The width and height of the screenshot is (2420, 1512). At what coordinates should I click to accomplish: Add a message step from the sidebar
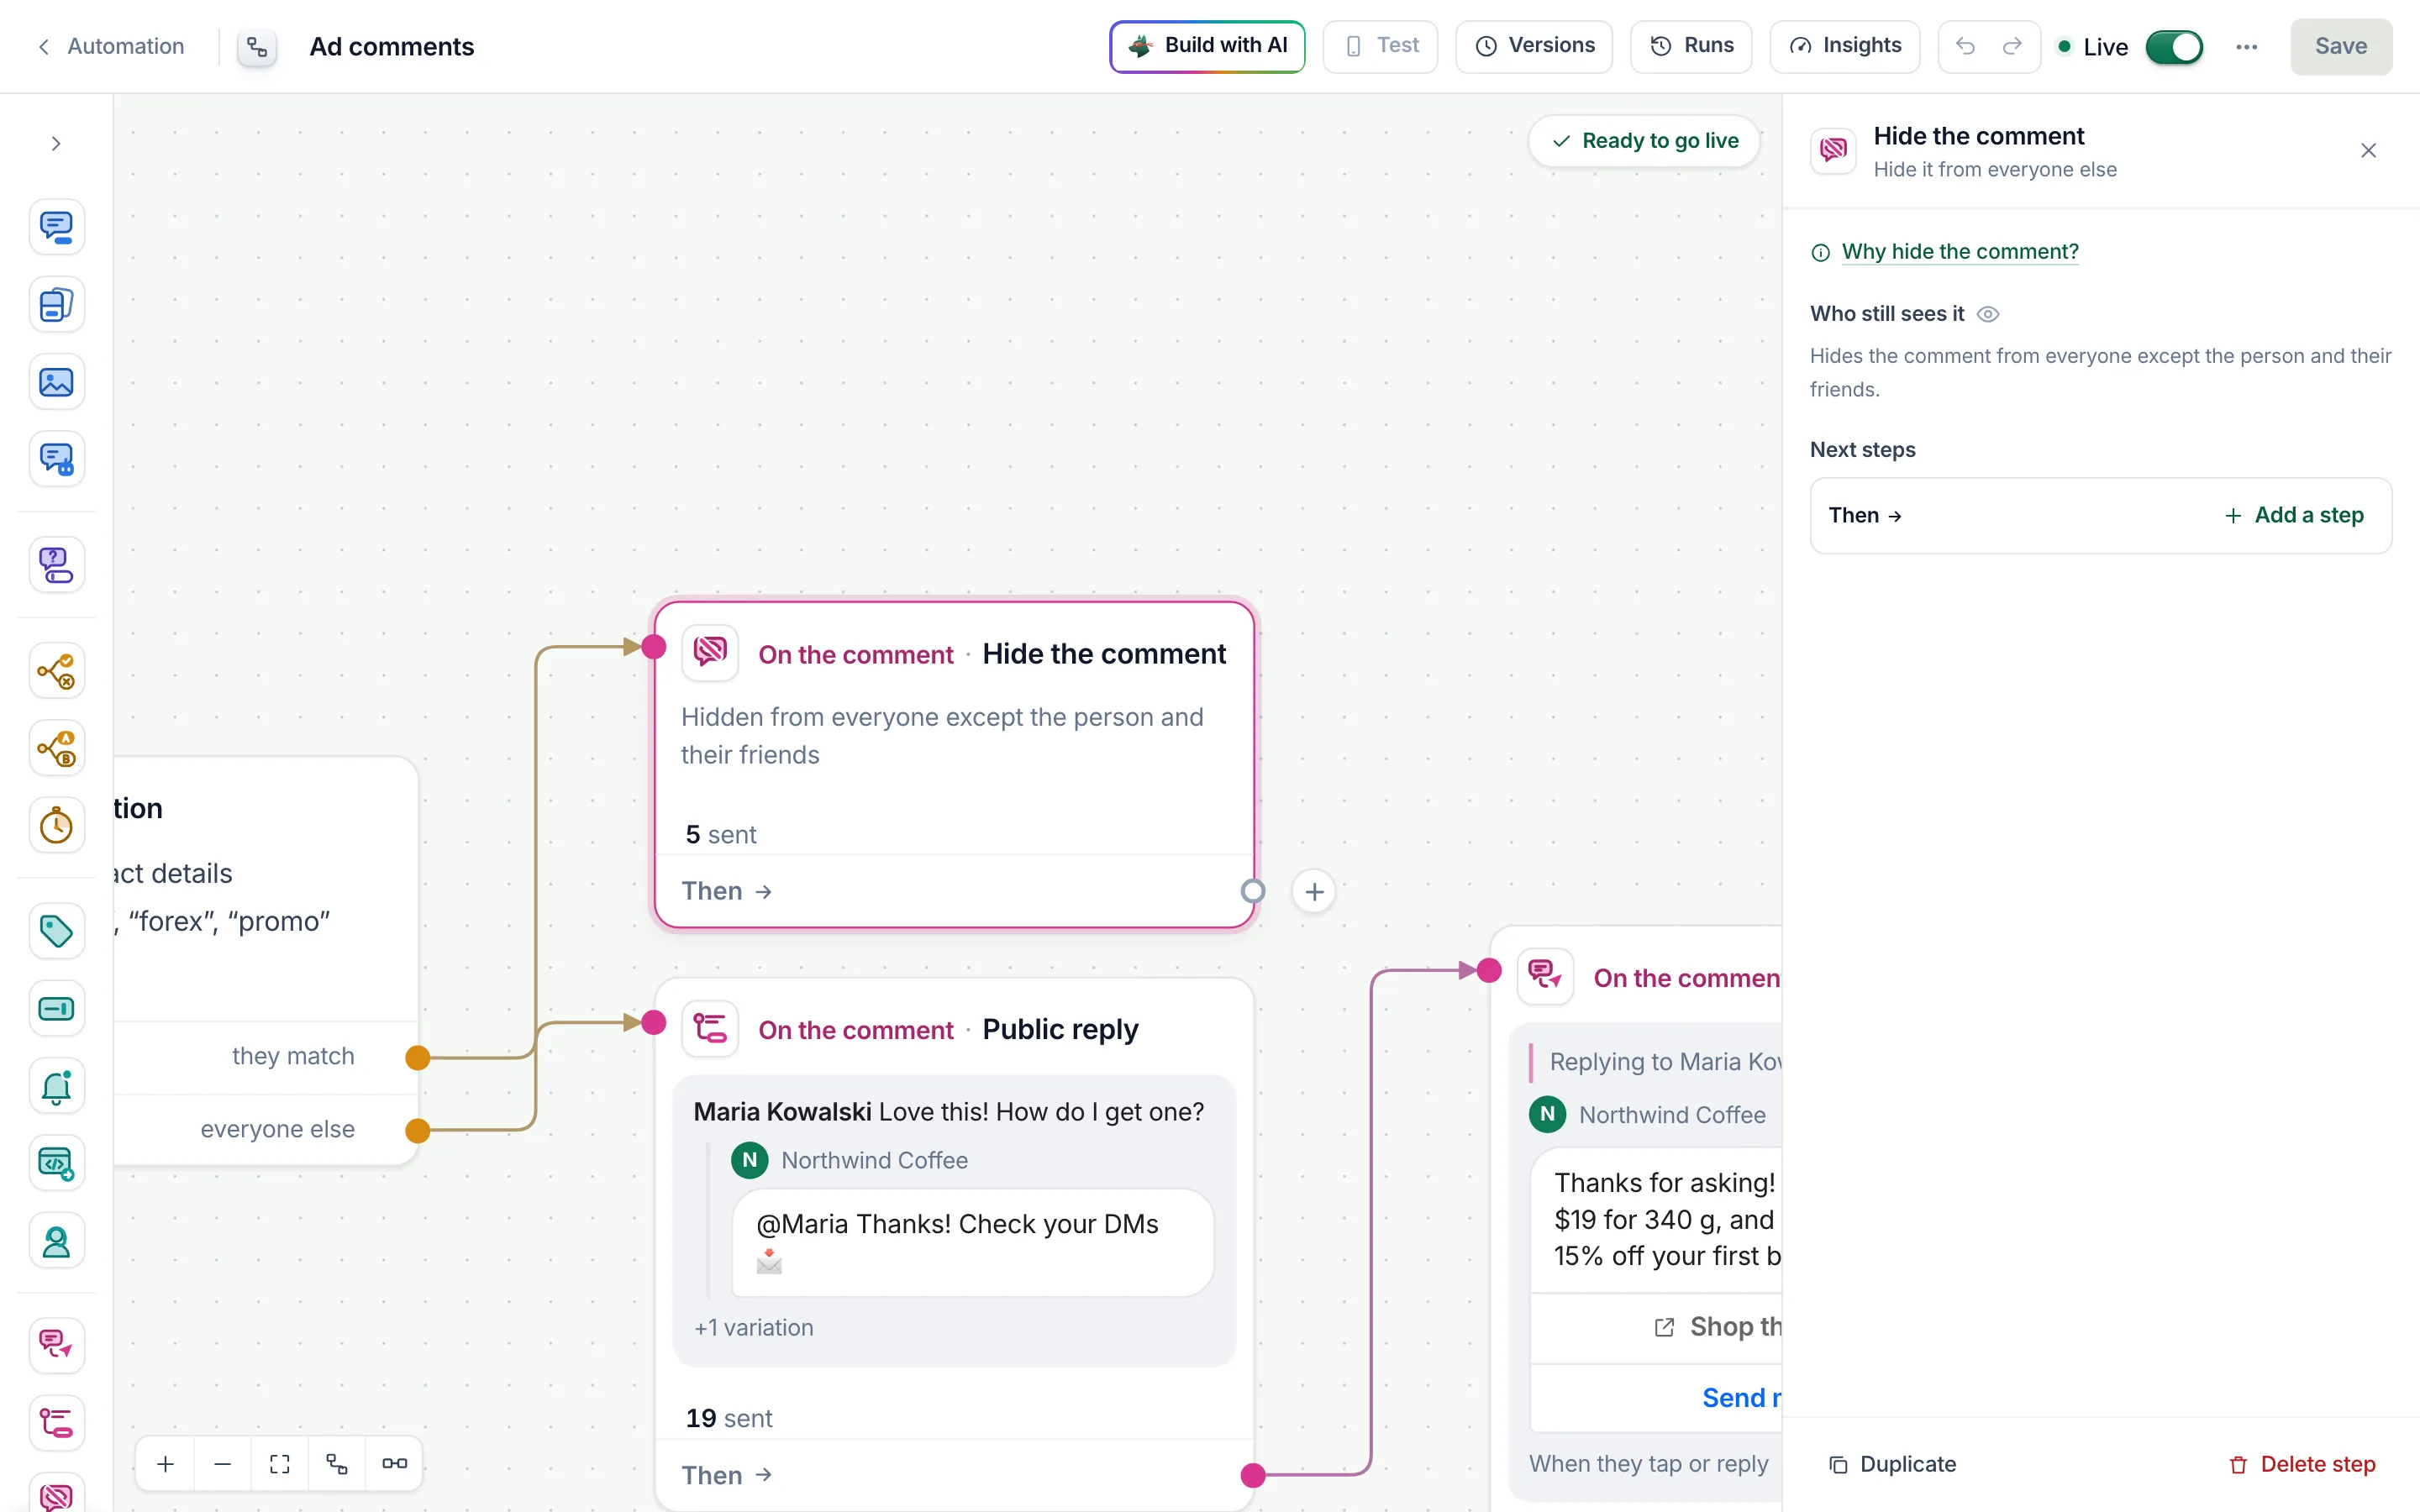coord(56,227)
